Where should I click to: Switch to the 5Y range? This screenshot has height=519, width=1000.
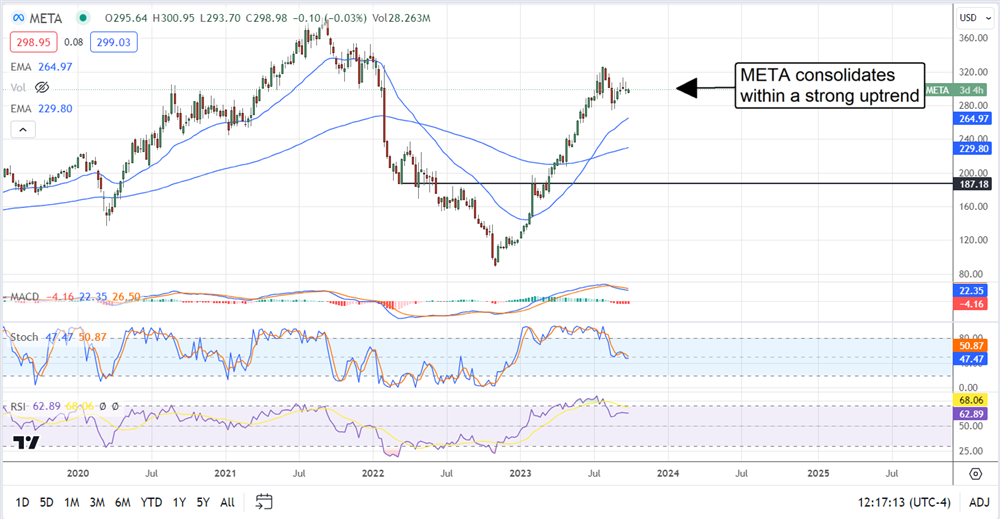pyautogui.click(x=203, y=501)
